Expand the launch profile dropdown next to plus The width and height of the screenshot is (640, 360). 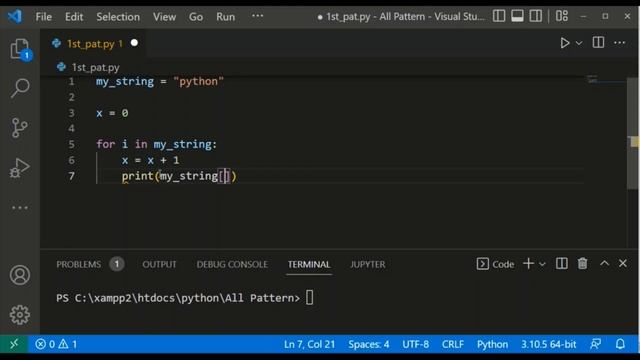tap(542, 264)
